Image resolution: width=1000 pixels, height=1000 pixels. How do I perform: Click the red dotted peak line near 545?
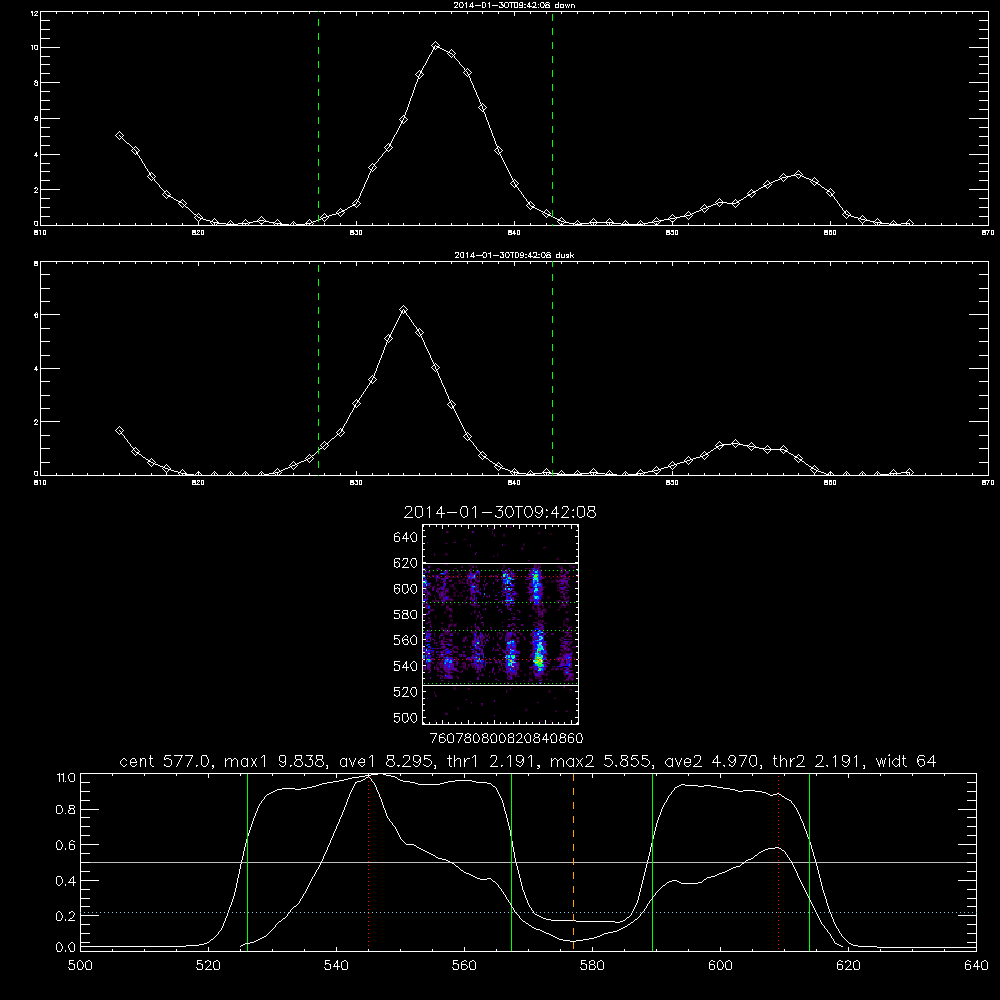(369, 861)
